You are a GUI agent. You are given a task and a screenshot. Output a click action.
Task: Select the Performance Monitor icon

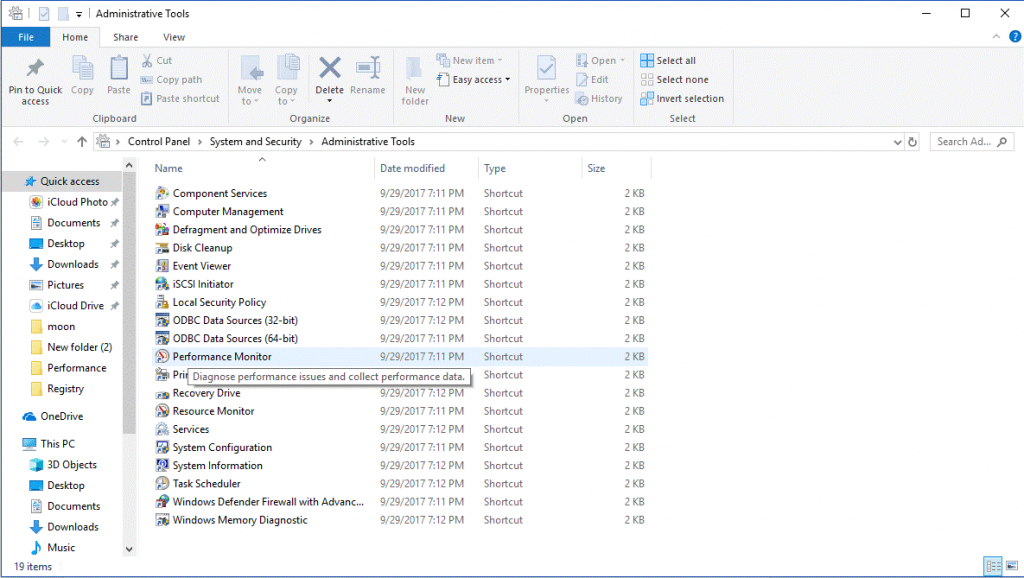pos(162,357)
